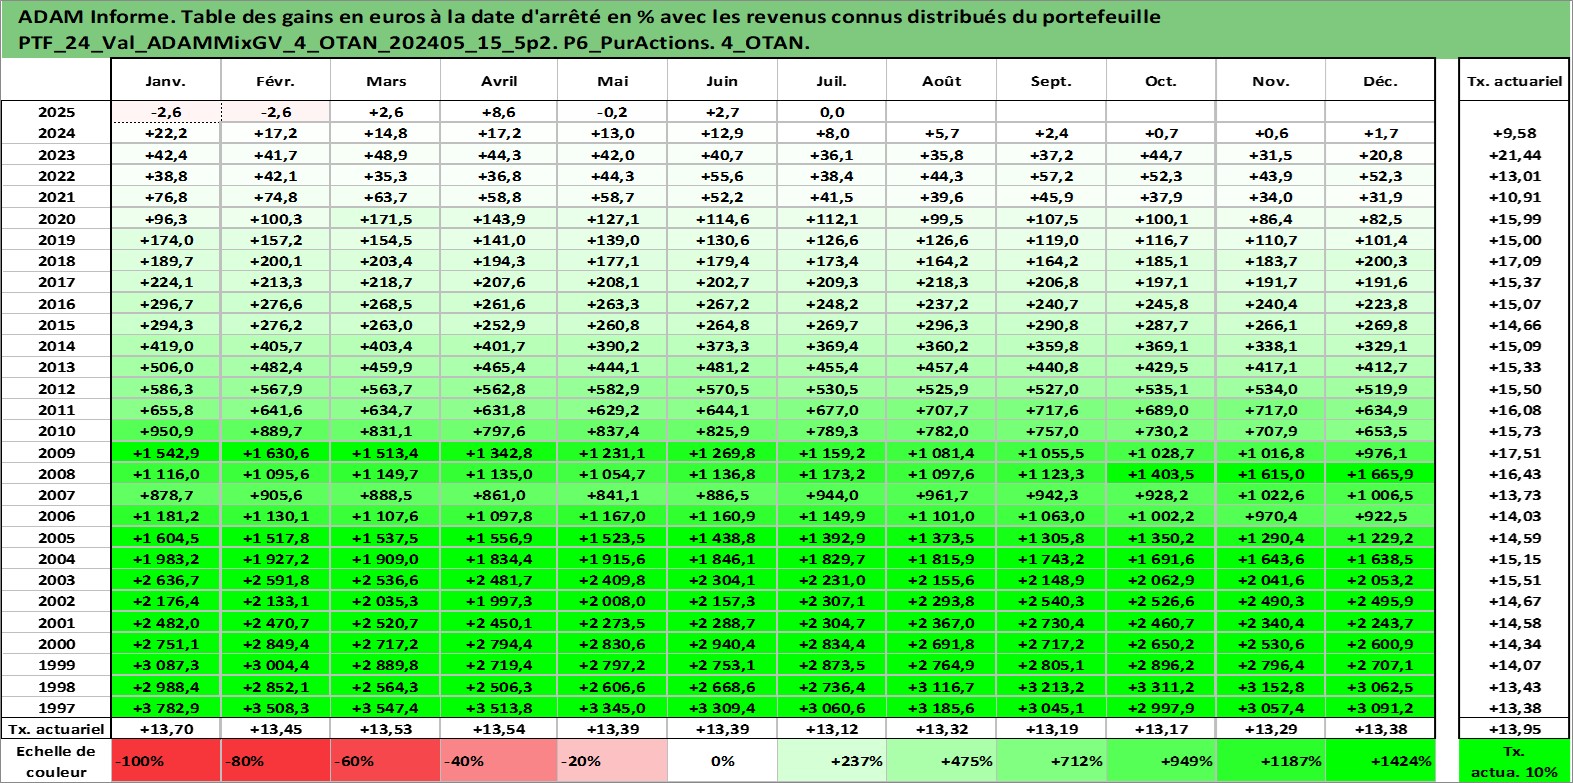Select the '+944,0' cell for Juil. 2007
The height and width of the screenshot is (783, 1573).
(832, 495)
